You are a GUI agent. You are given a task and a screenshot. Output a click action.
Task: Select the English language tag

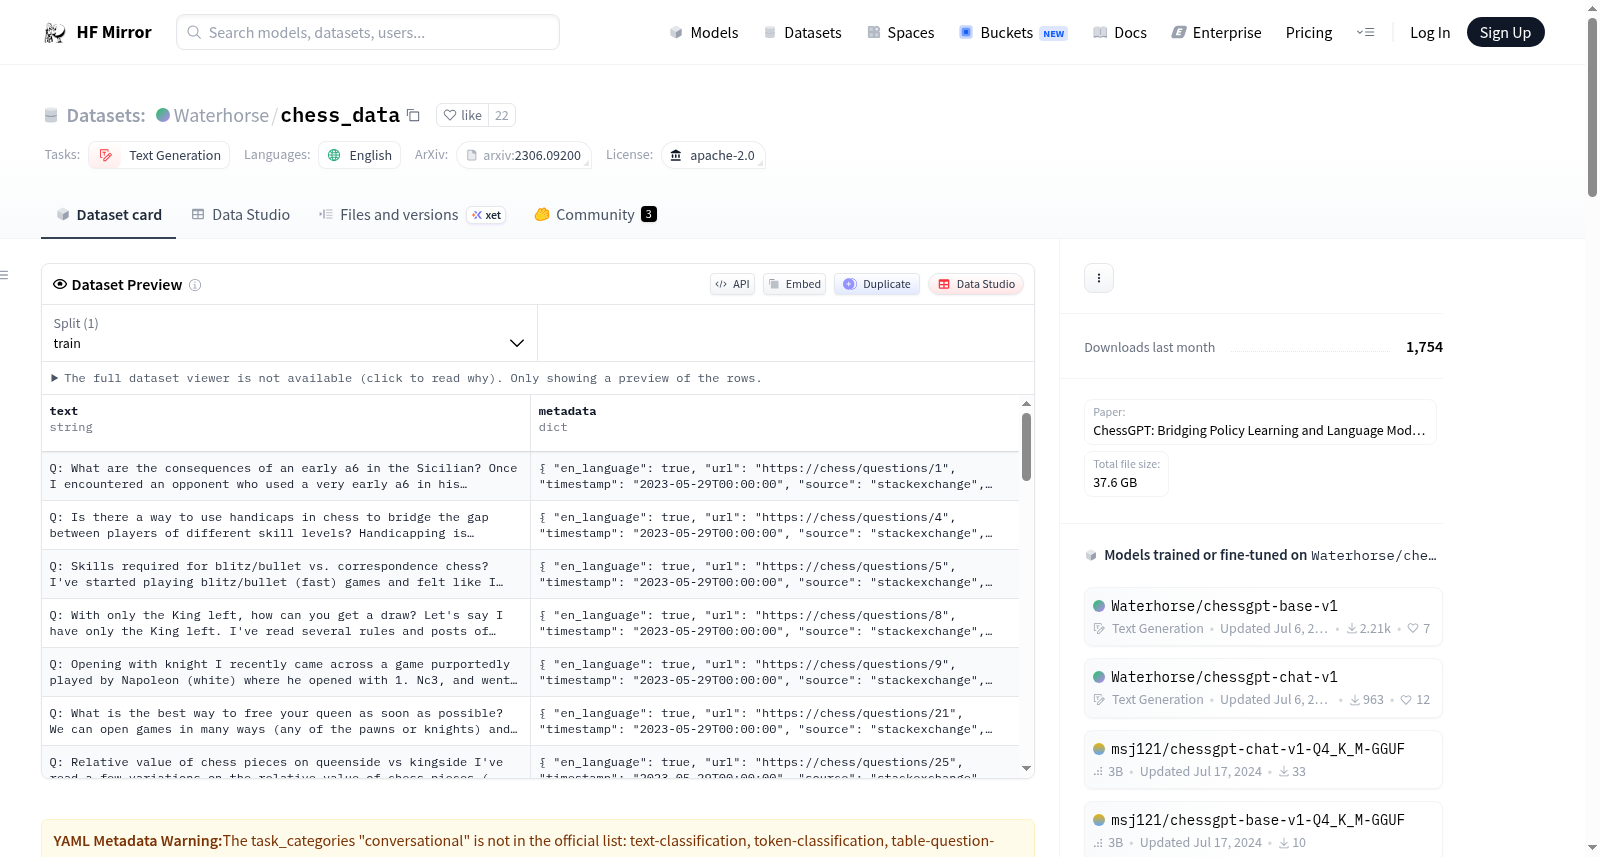(x=360, y=155)
